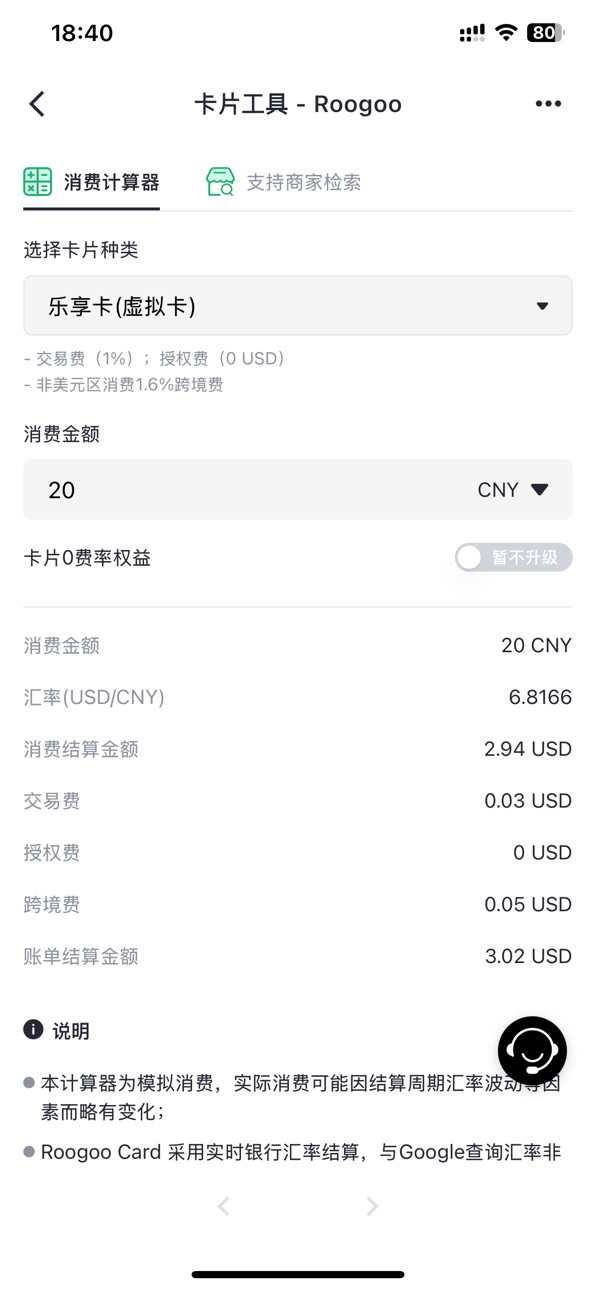The width and height of the screenshot is (596, 1290).
Task: Expand the 乐享卡(虚拟卡) card type dropdown
Action: coord(298,305)
